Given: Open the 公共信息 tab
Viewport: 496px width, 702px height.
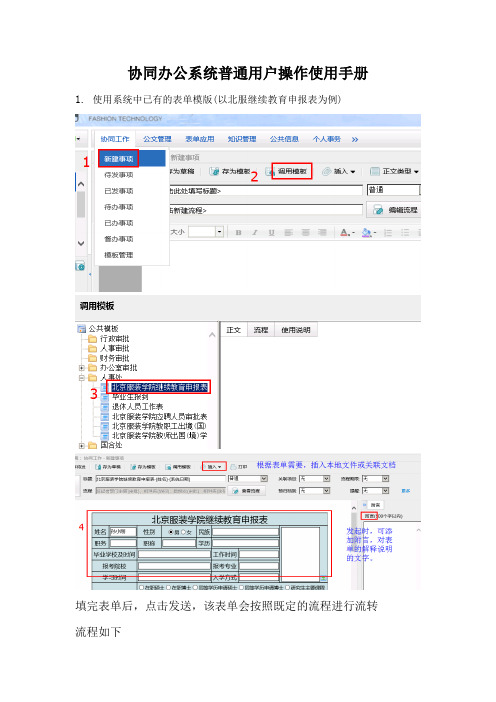Looking at the screenshot, I should point(284,139).
